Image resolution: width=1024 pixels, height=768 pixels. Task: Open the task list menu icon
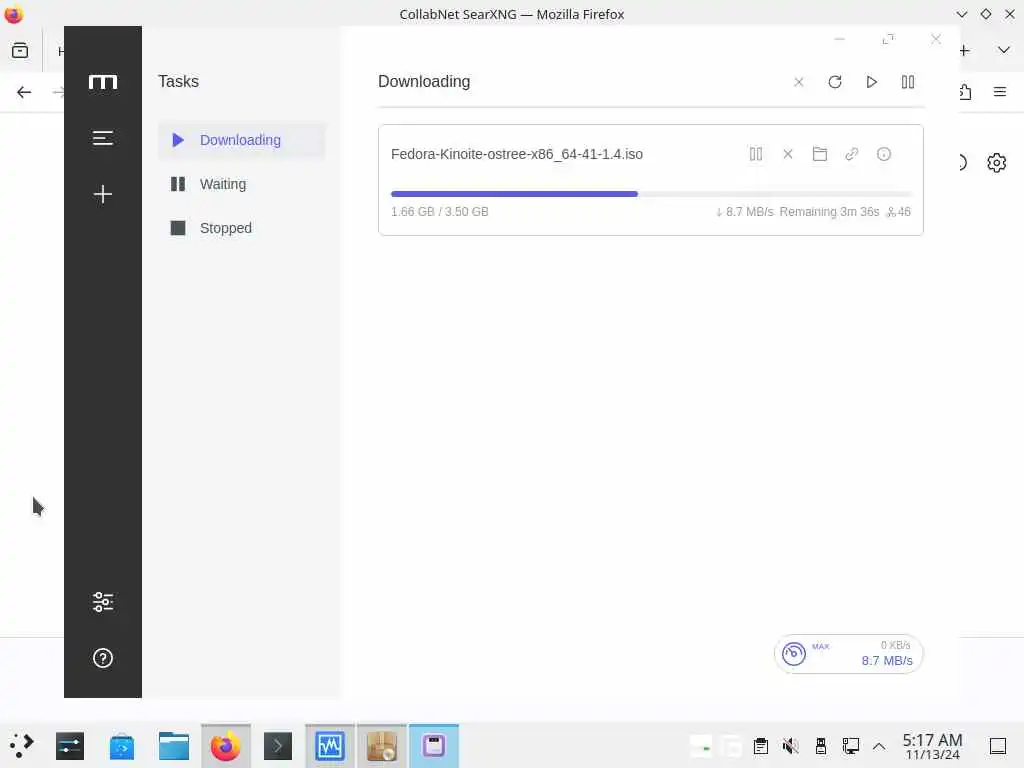click(x=103, y=138)
